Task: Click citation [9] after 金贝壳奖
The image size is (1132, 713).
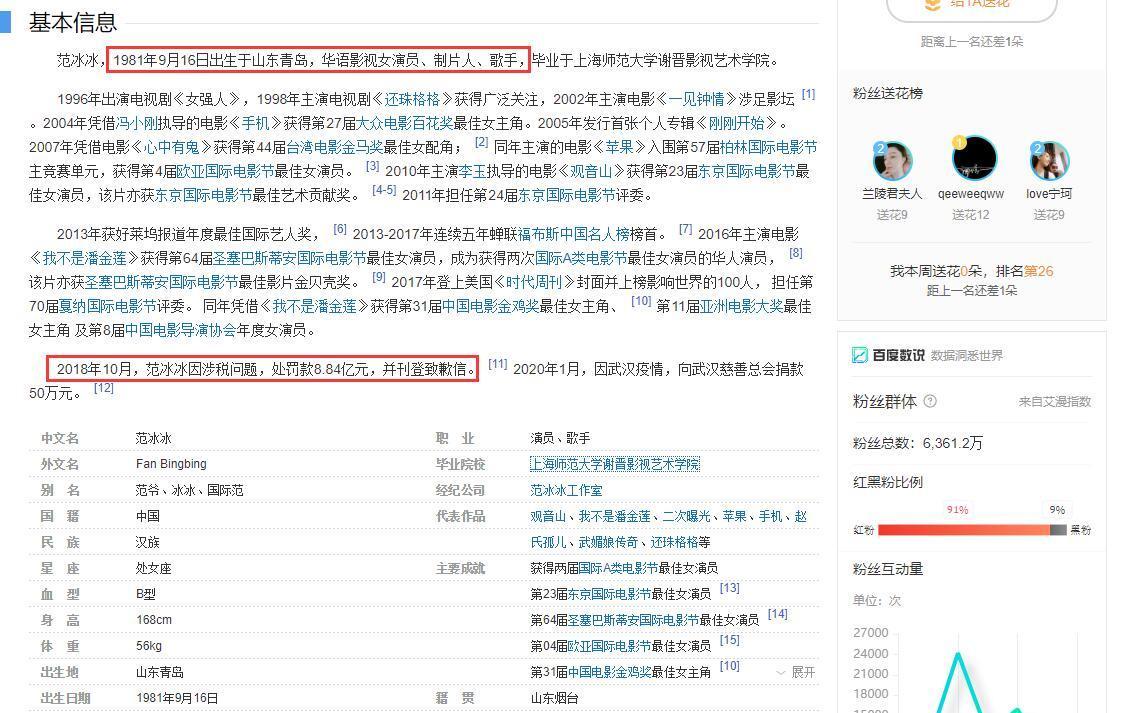Action: [379, 277]
